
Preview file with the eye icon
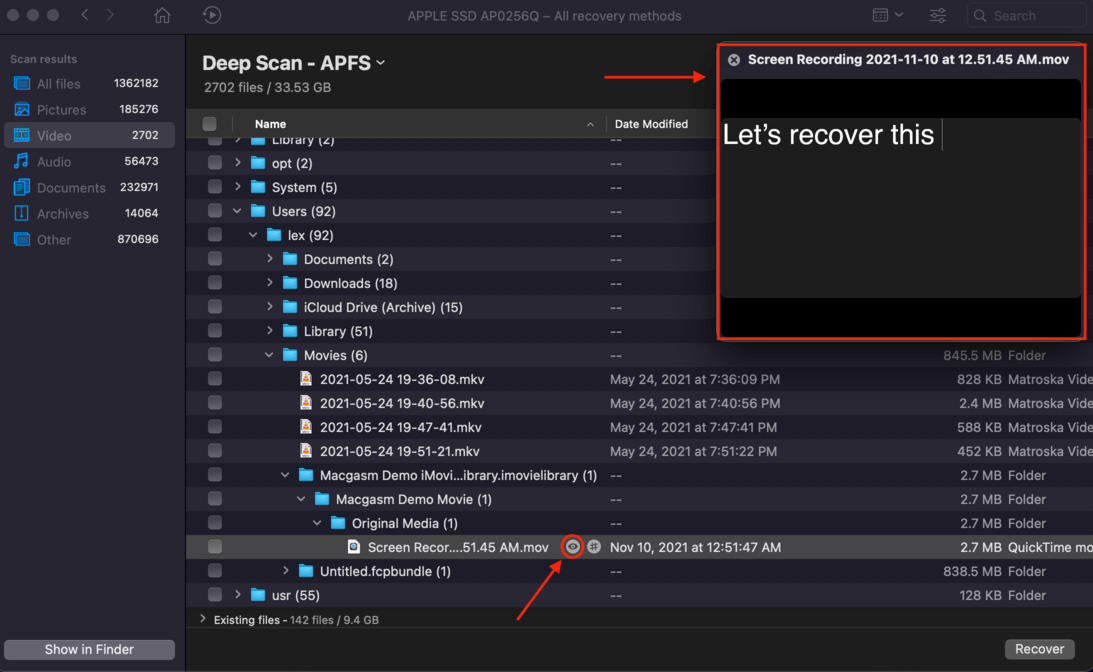click(x=572, y=547)
